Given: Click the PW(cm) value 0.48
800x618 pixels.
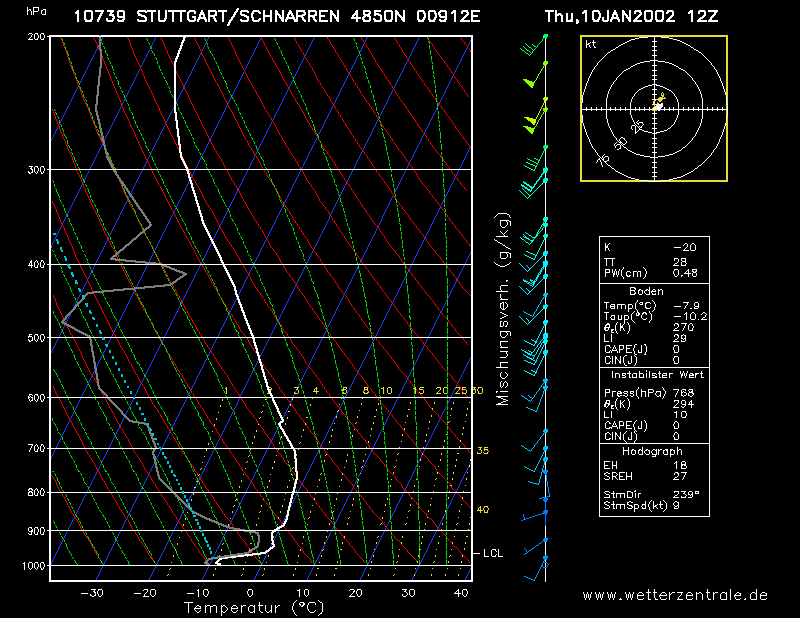Looking at the screenshot, I should (685, 273).
